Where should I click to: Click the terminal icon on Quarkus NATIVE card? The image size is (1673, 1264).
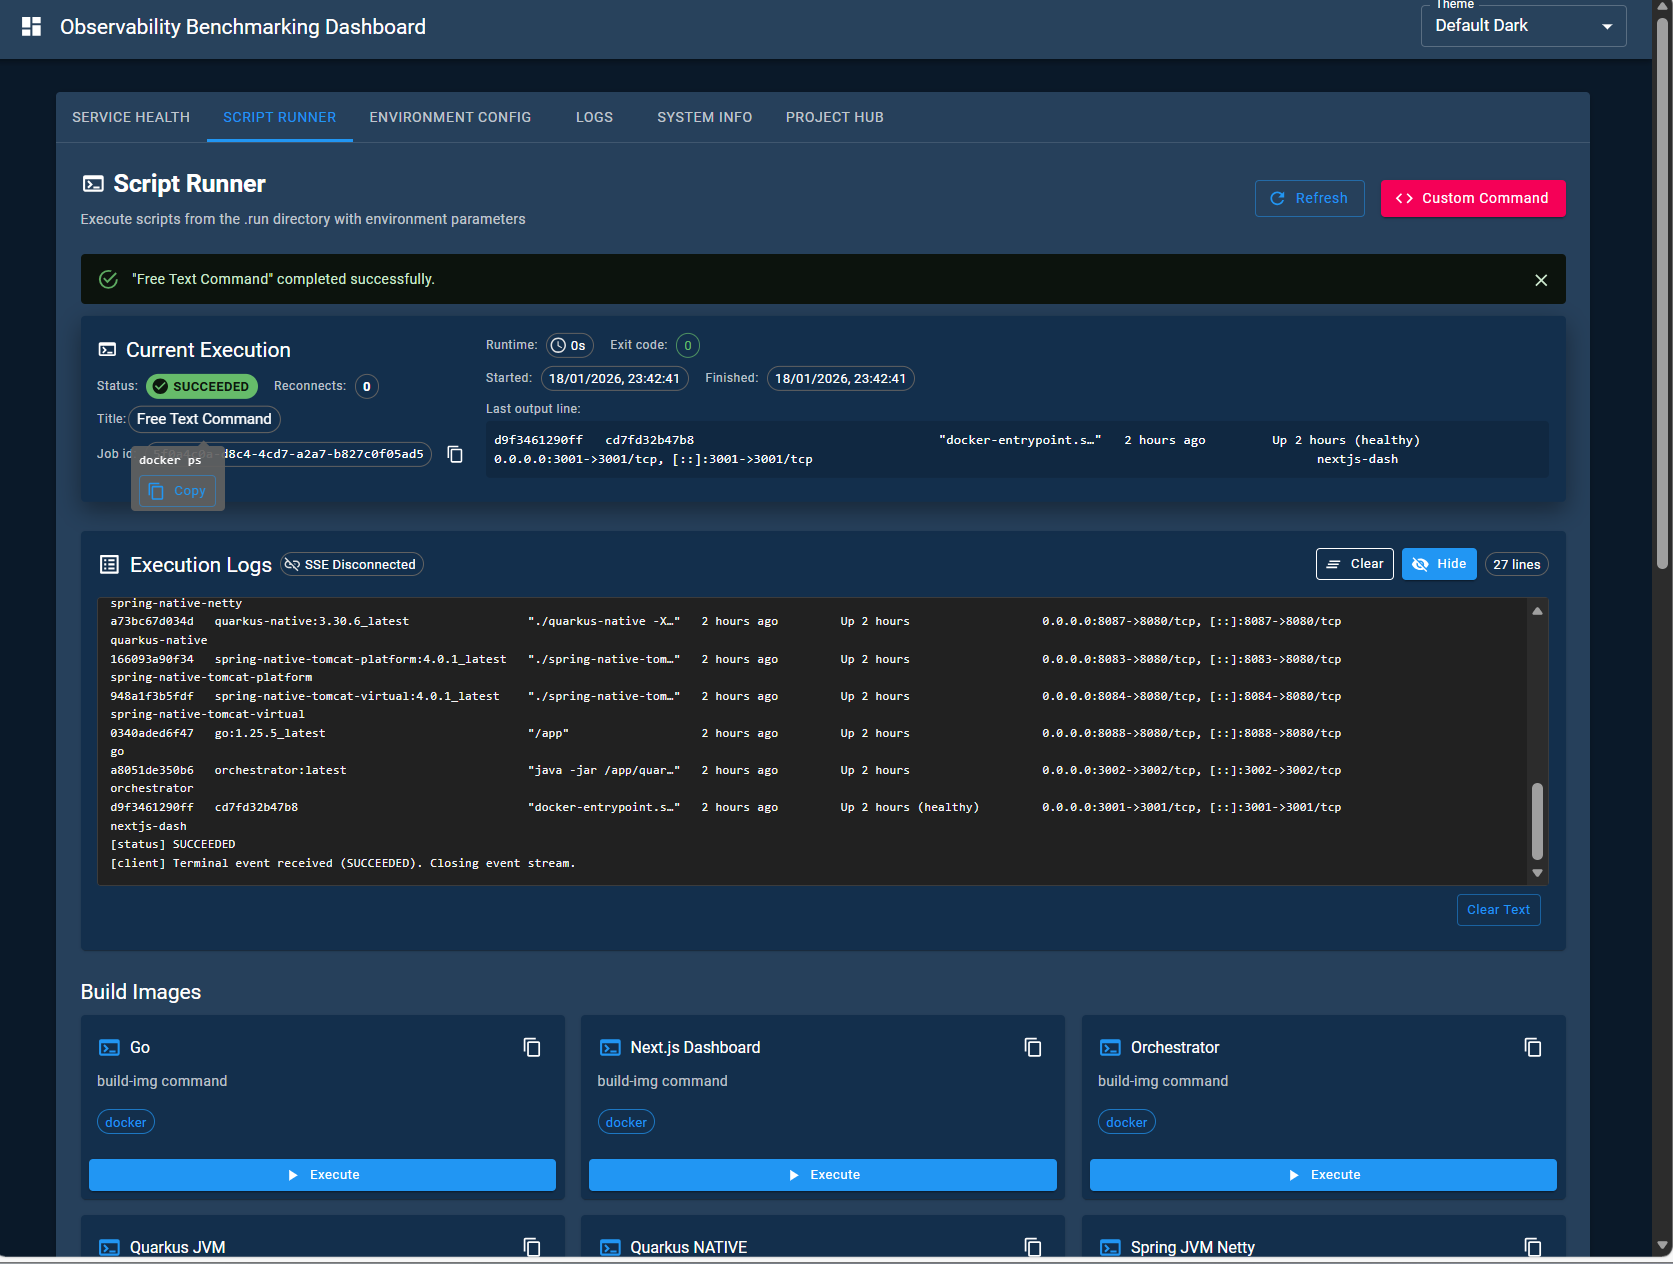[x=610, y=1247]
